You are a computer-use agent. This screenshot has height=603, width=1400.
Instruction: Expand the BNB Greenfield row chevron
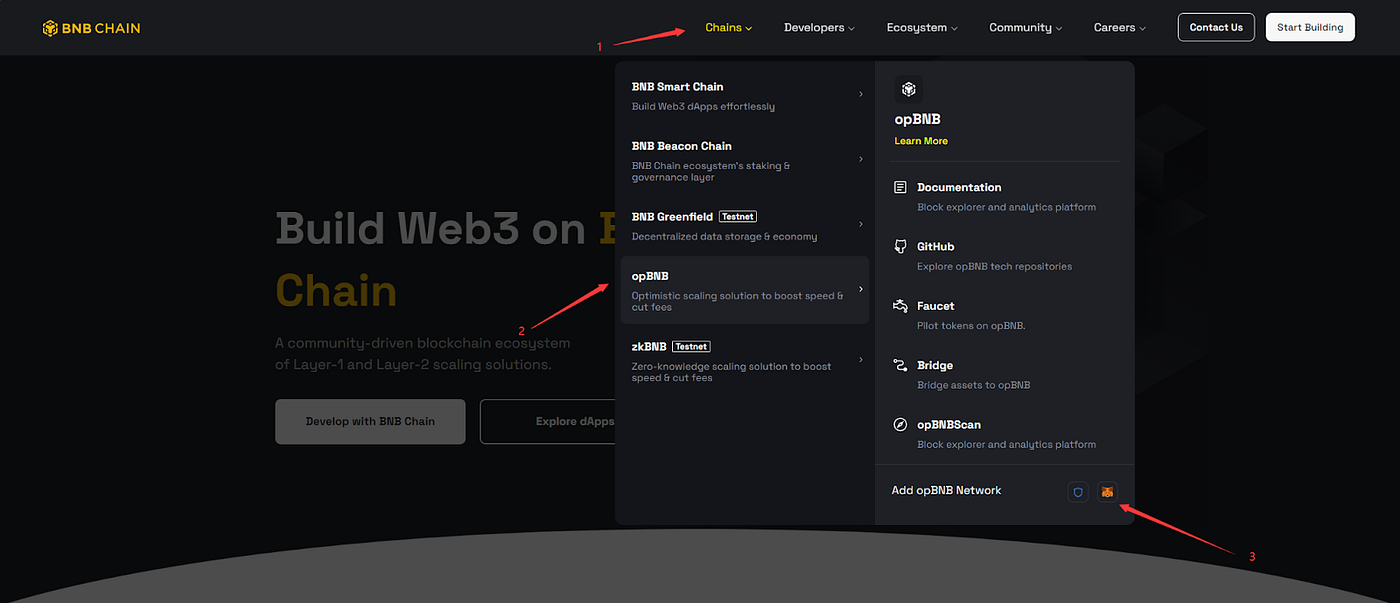point(861,224)
